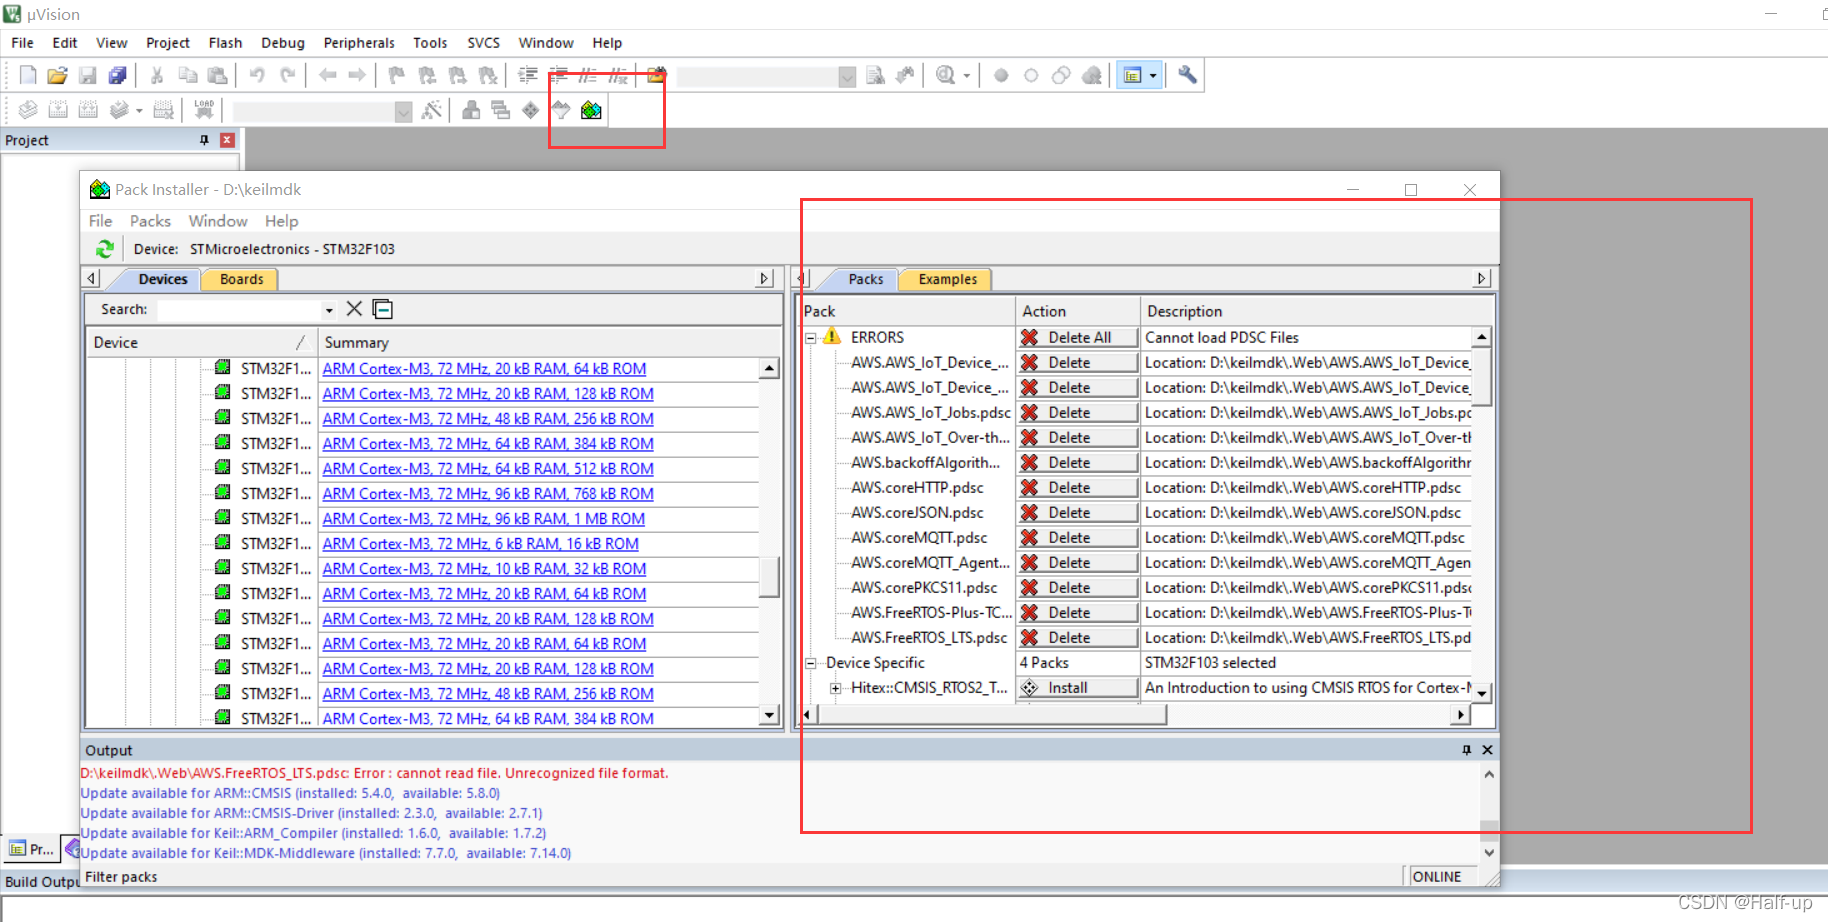Screen dimensions: 1828x922
Task: Click the packs list vertical scrollbar thumb
Action: tap(1483, 376)
